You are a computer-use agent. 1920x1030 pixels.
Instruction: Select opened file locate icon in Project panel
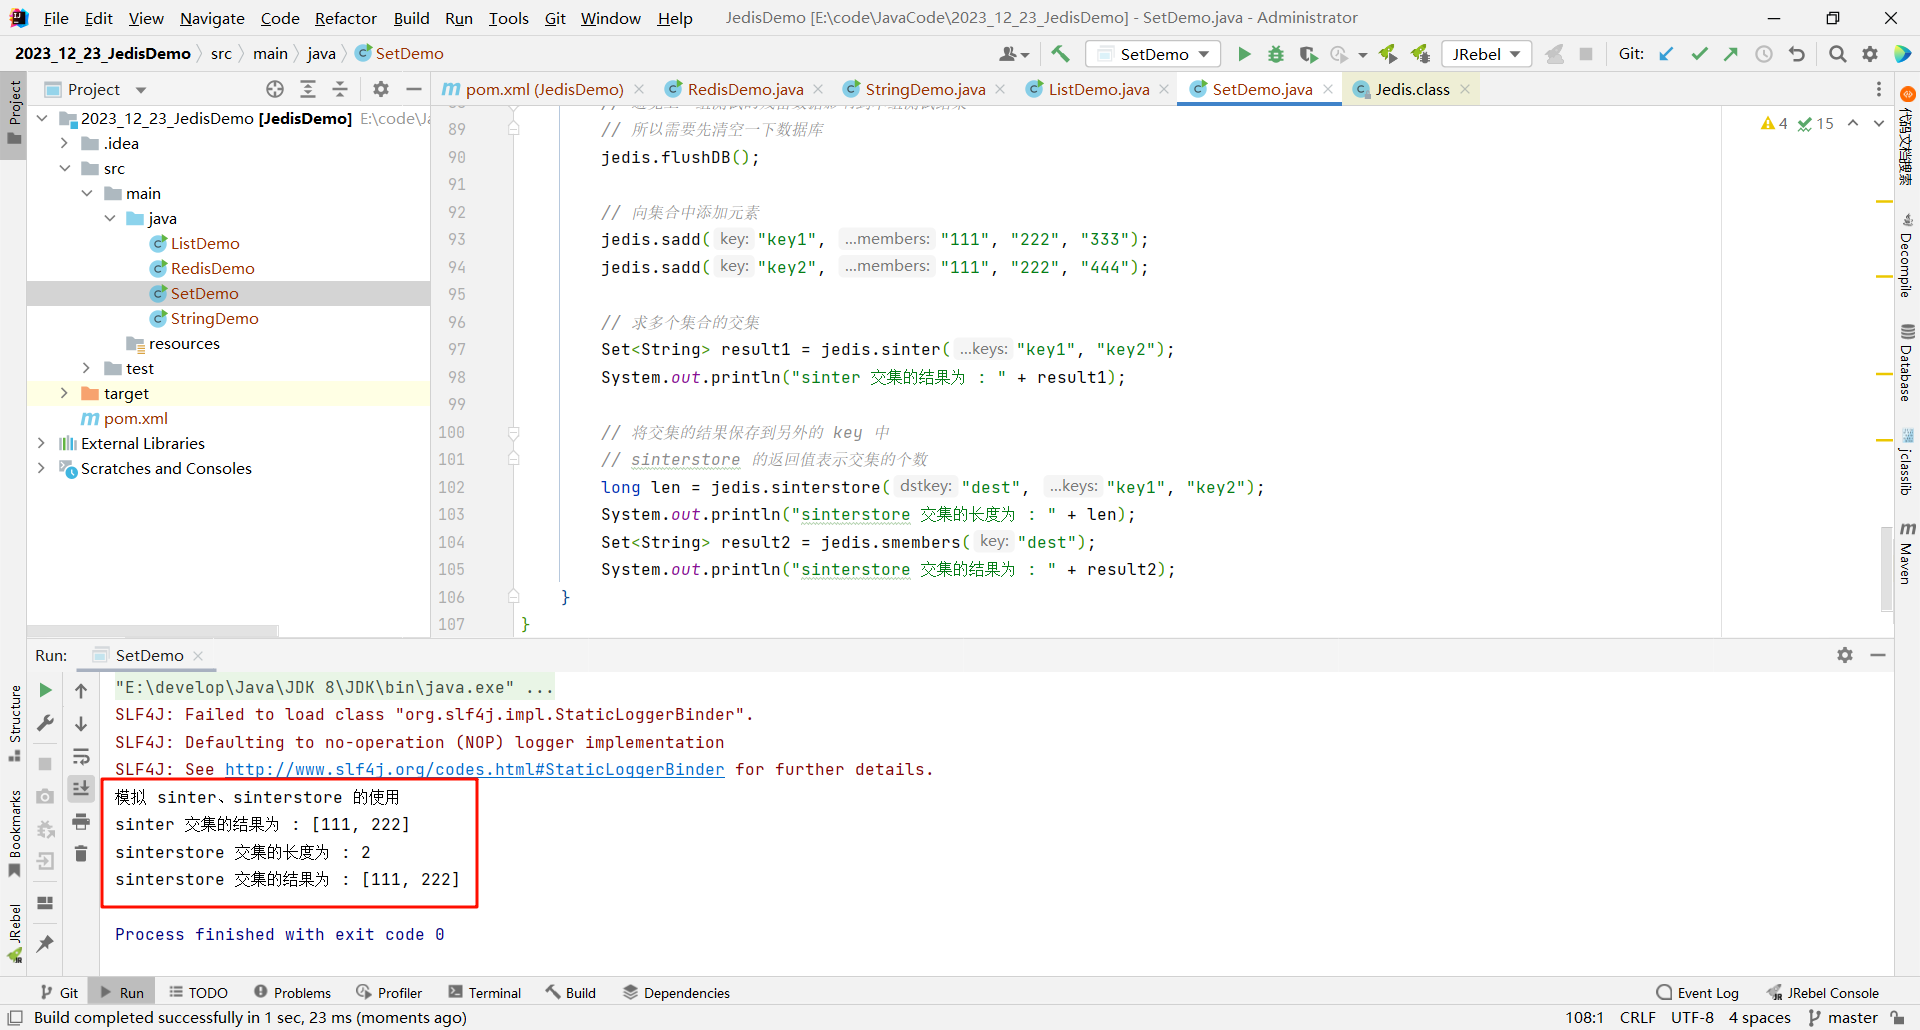click(x=275, y=89)
